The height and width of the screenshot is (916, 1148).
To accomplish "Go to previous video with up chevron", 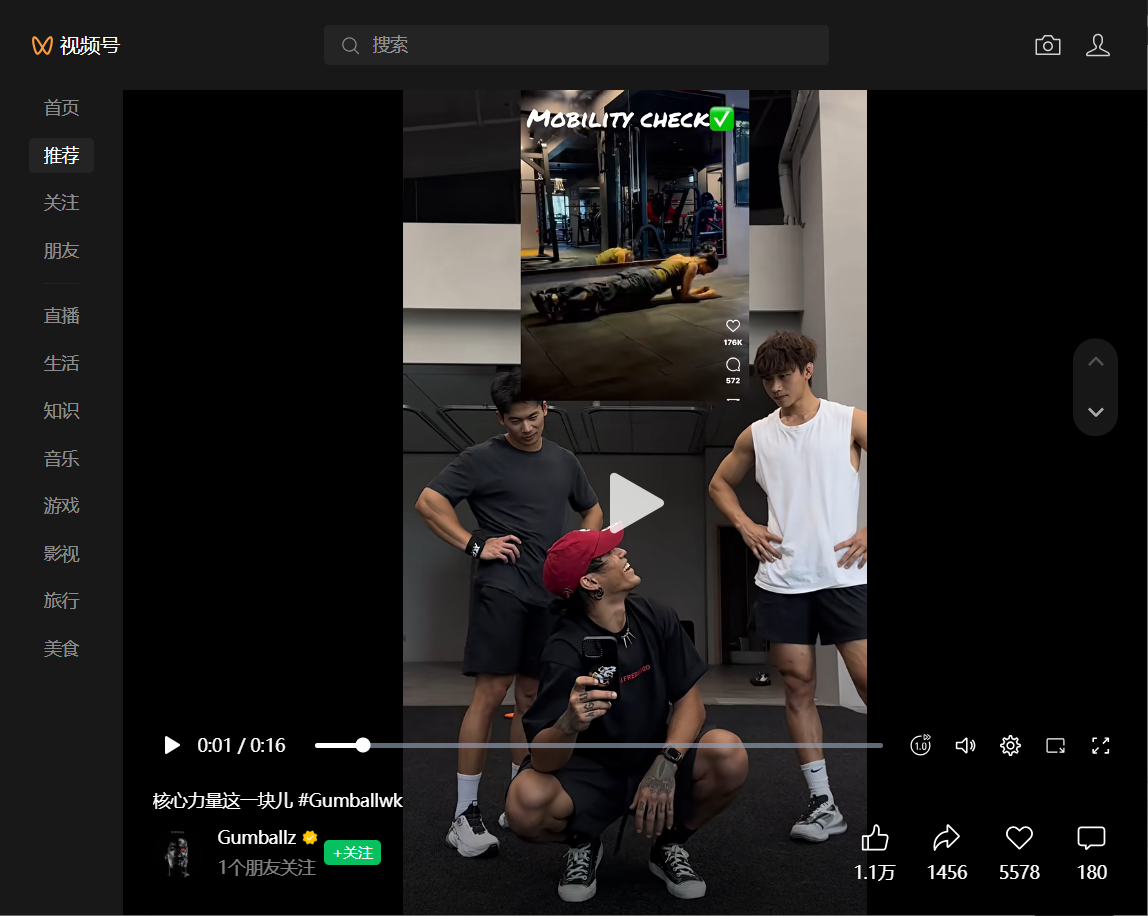I will click(1096, 362).
